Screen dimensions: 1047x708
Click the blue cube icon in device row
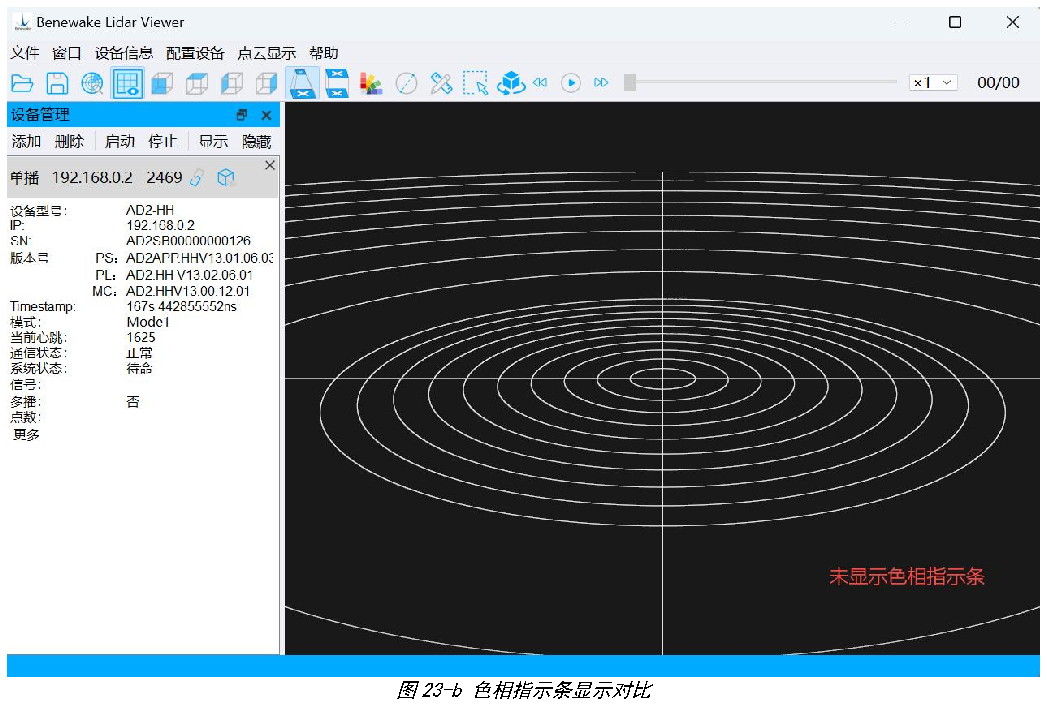click(226, 178)
